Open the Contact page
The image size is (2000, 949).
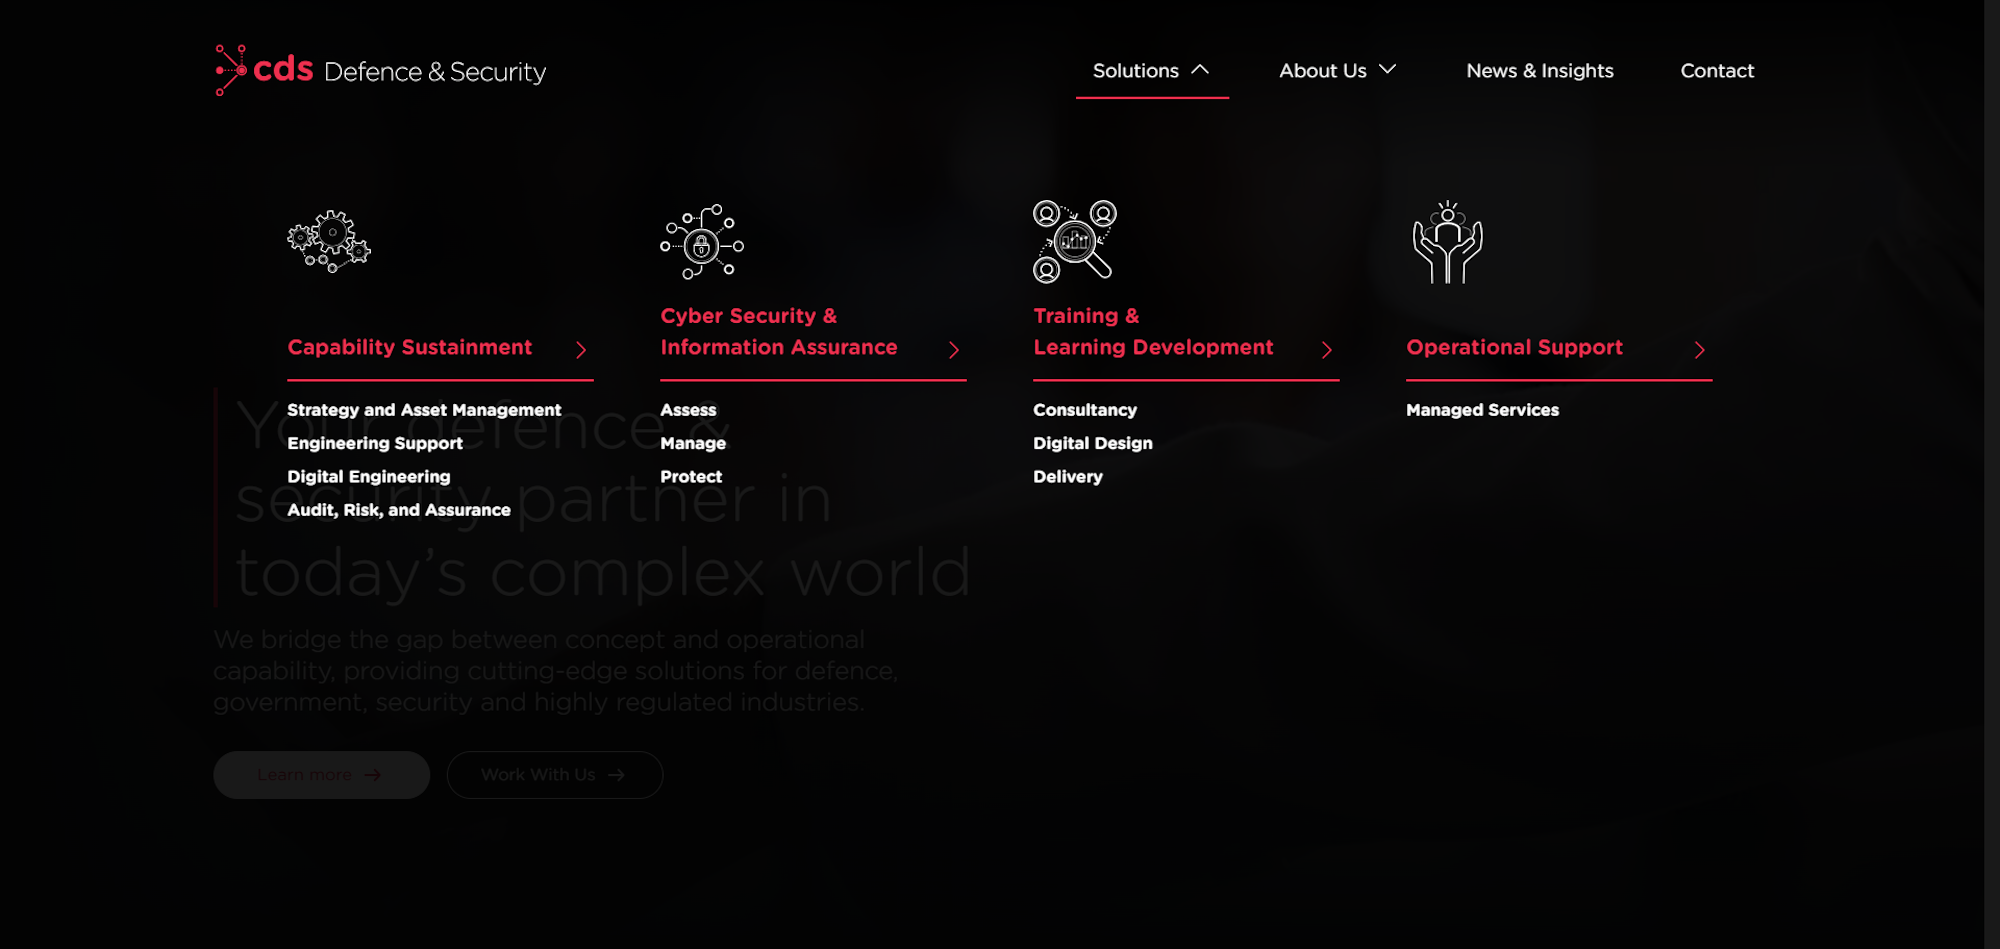pos(1717,71)
